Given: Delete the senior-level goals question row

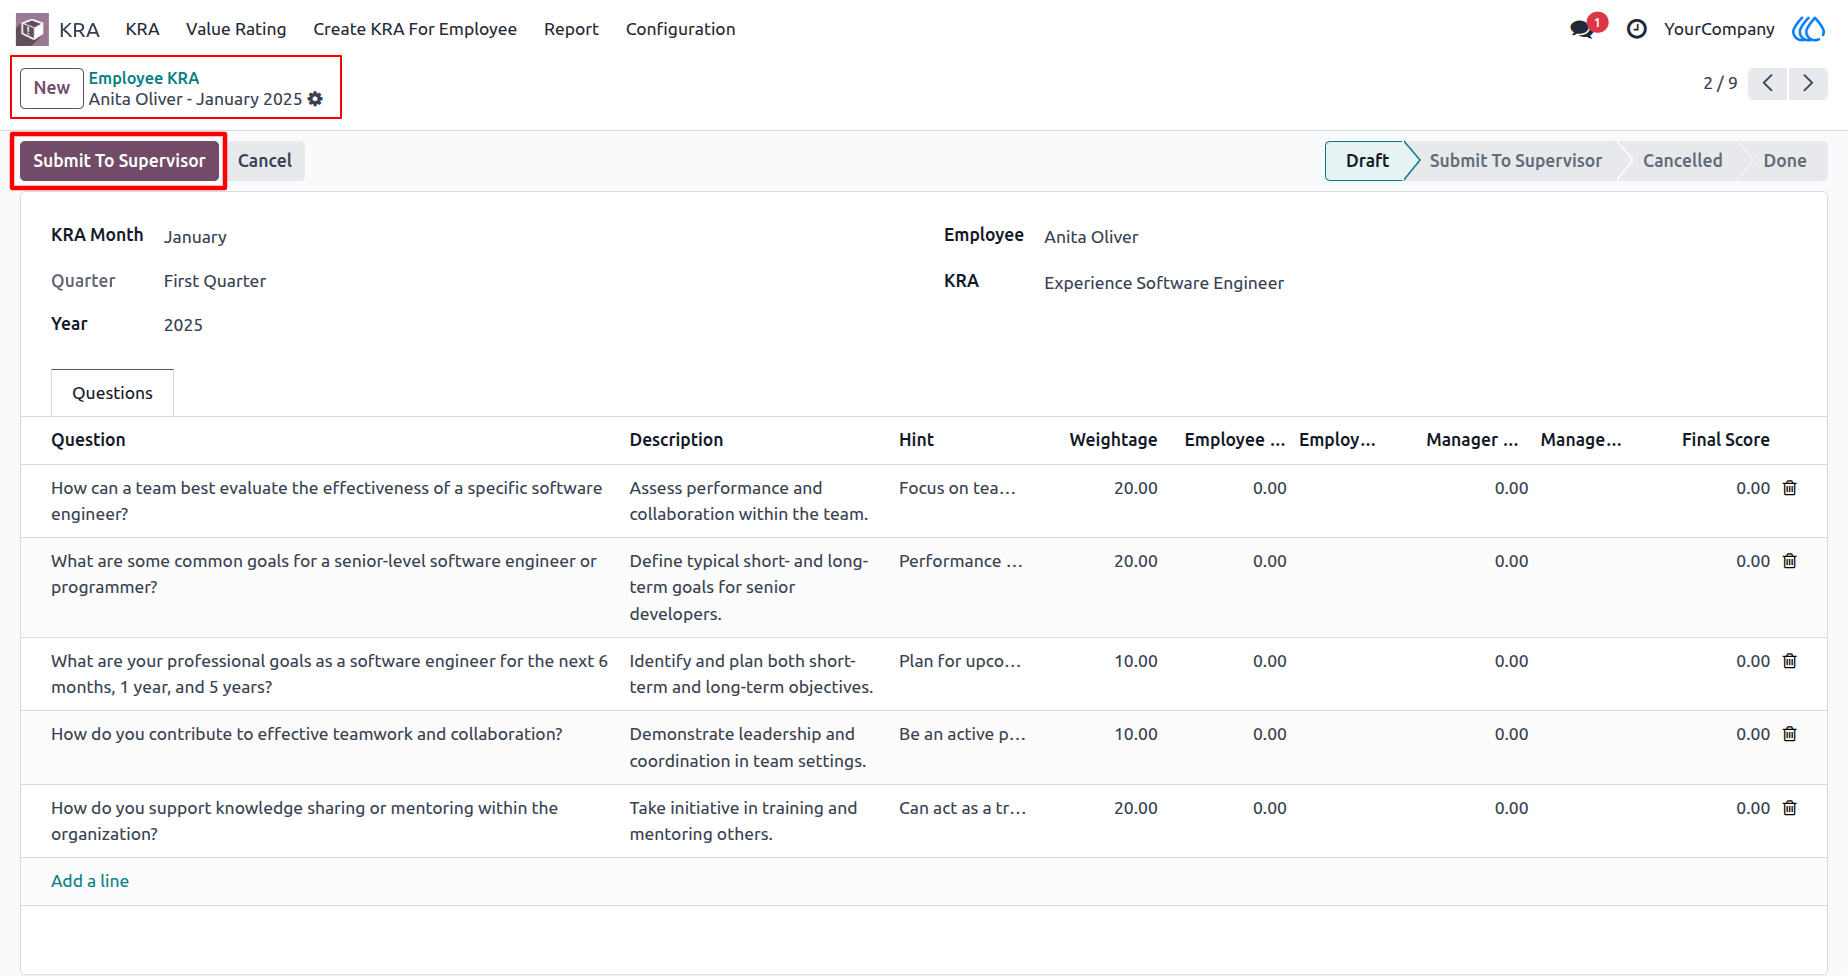Looking at the screenshot, I should click(x=1790, y=561).
